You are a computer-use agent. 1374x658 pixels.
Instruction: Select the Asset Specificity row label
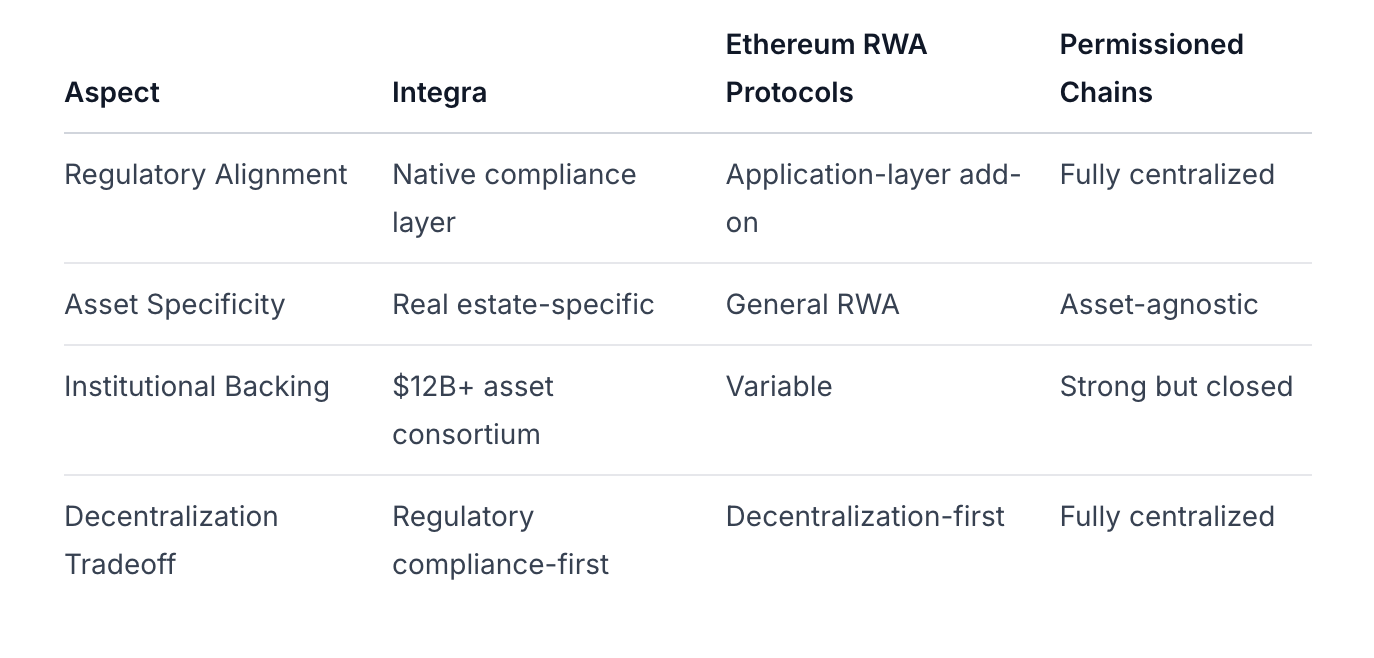(x=174, y=304)
